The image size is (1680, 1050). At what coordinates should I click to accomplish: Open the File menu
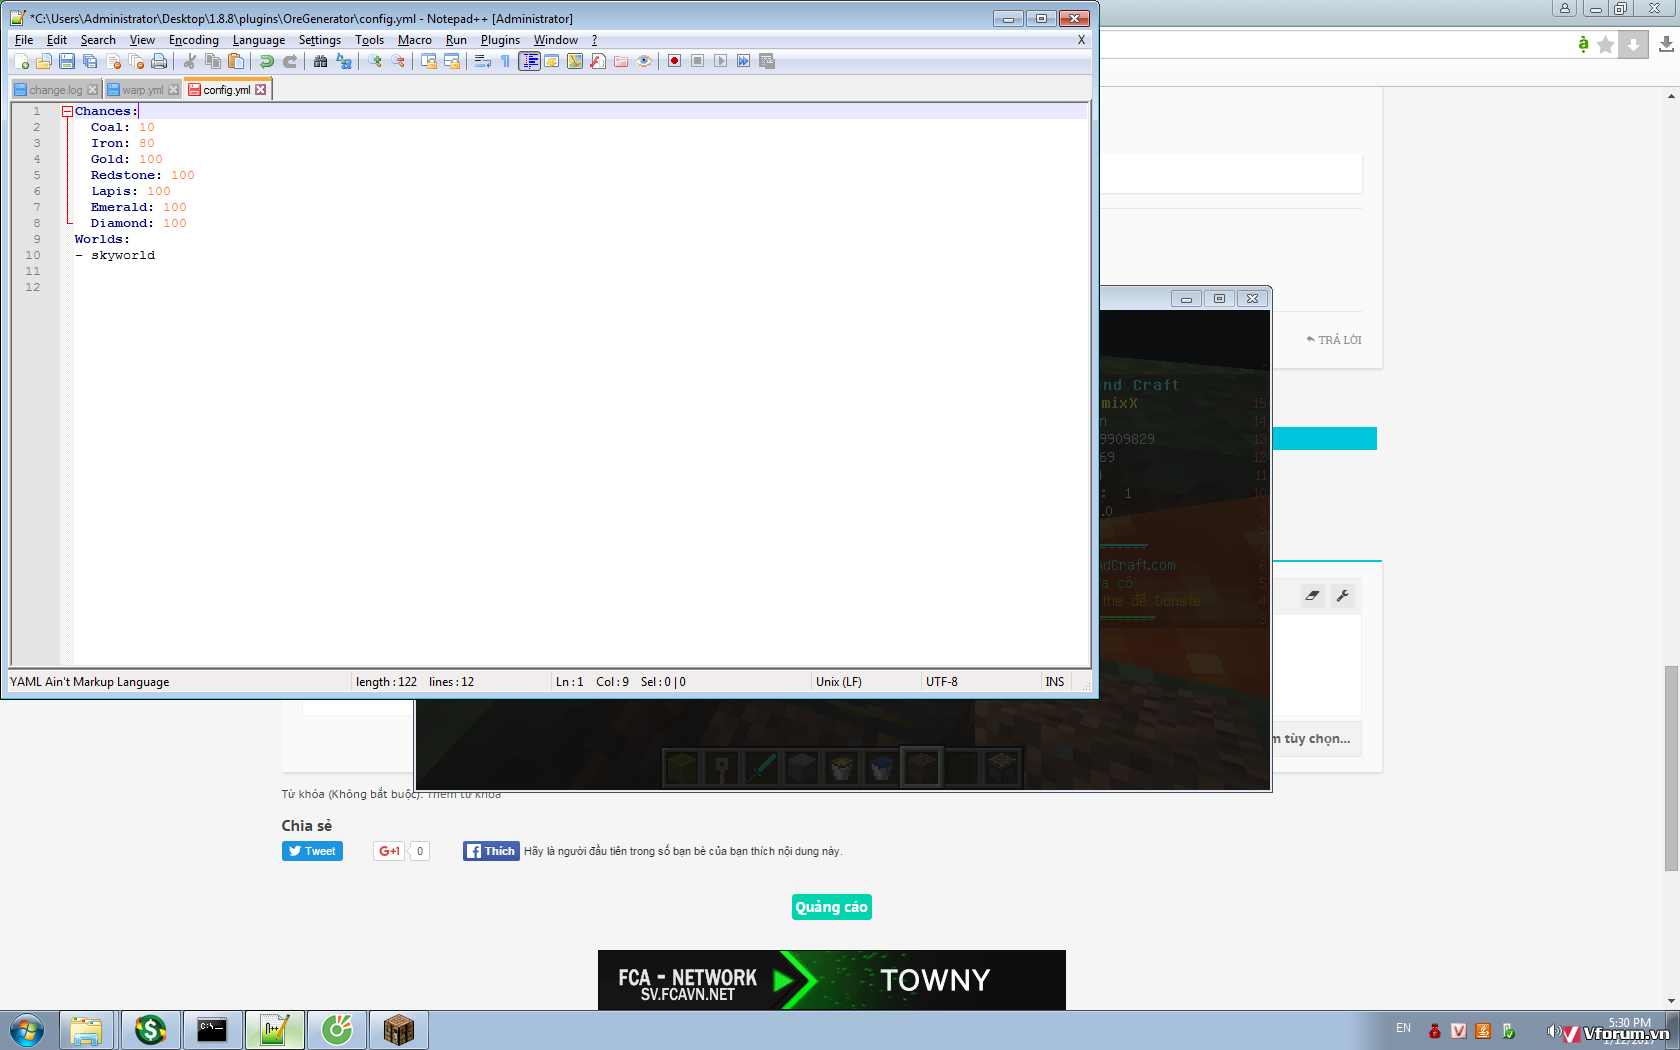24,40
